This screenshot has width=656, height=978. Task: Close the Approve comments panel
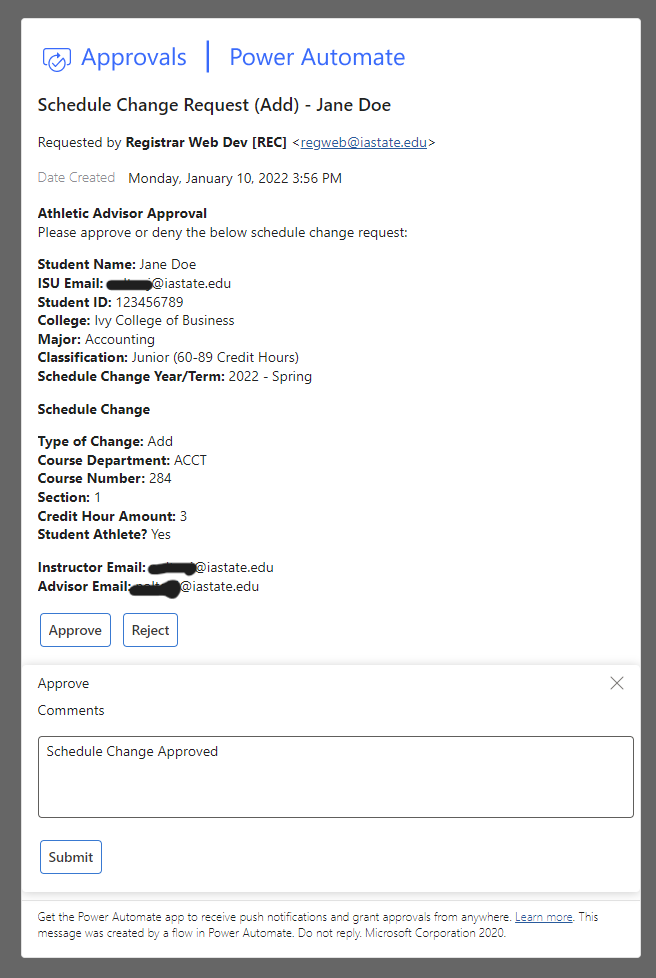tap(617, 683)
